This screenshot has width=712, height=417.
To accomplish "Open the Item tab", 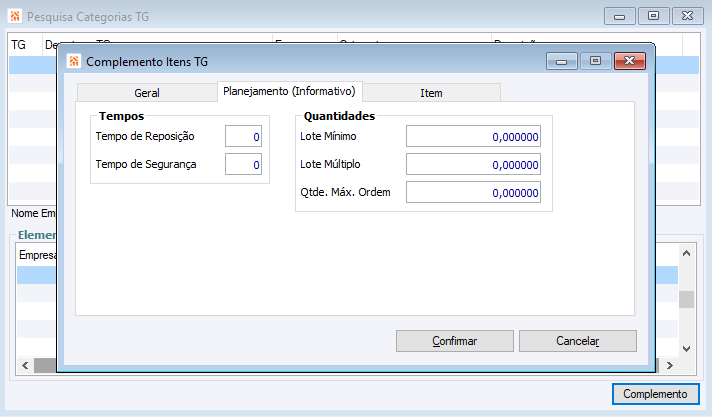I will (431, 93).
